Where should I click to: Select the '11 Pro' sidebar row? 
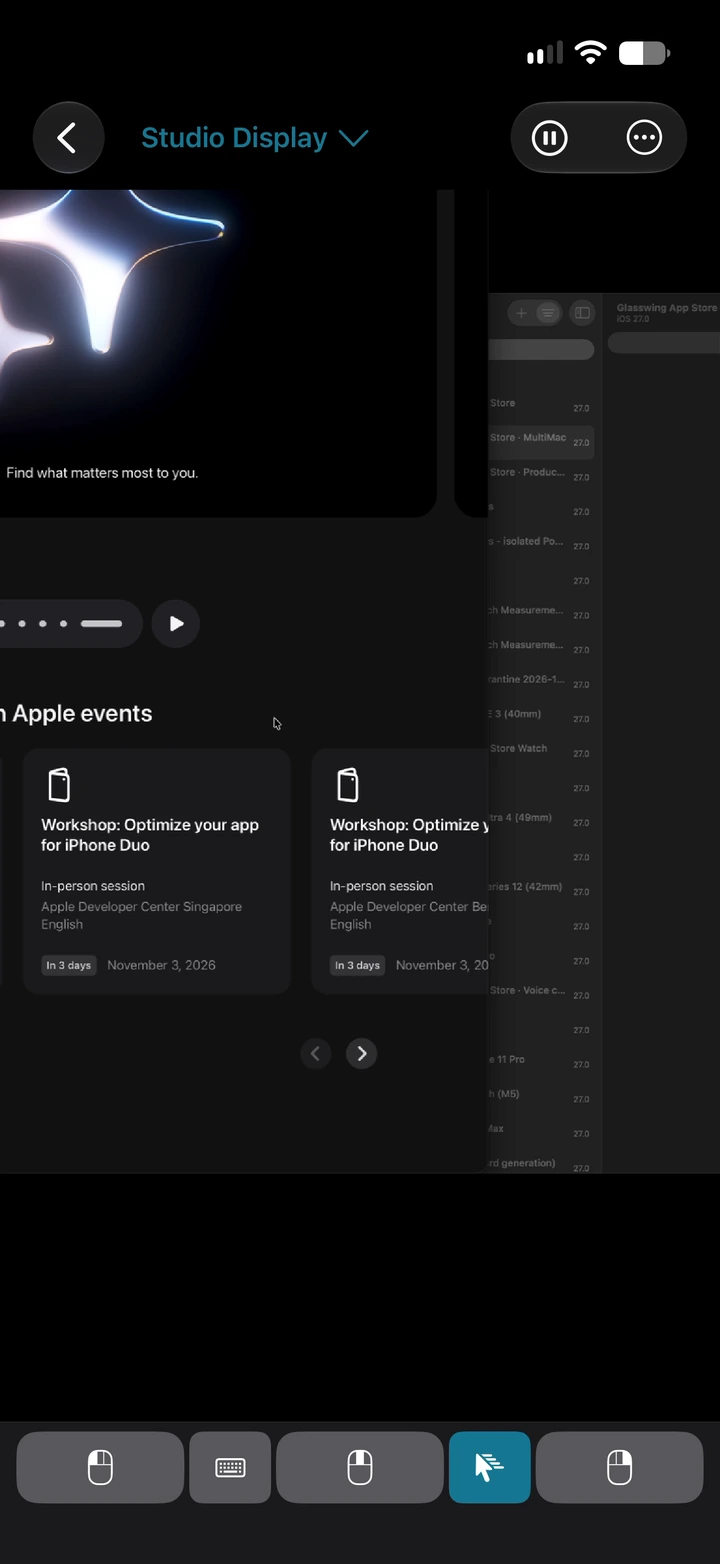[x=542, y=1064]
